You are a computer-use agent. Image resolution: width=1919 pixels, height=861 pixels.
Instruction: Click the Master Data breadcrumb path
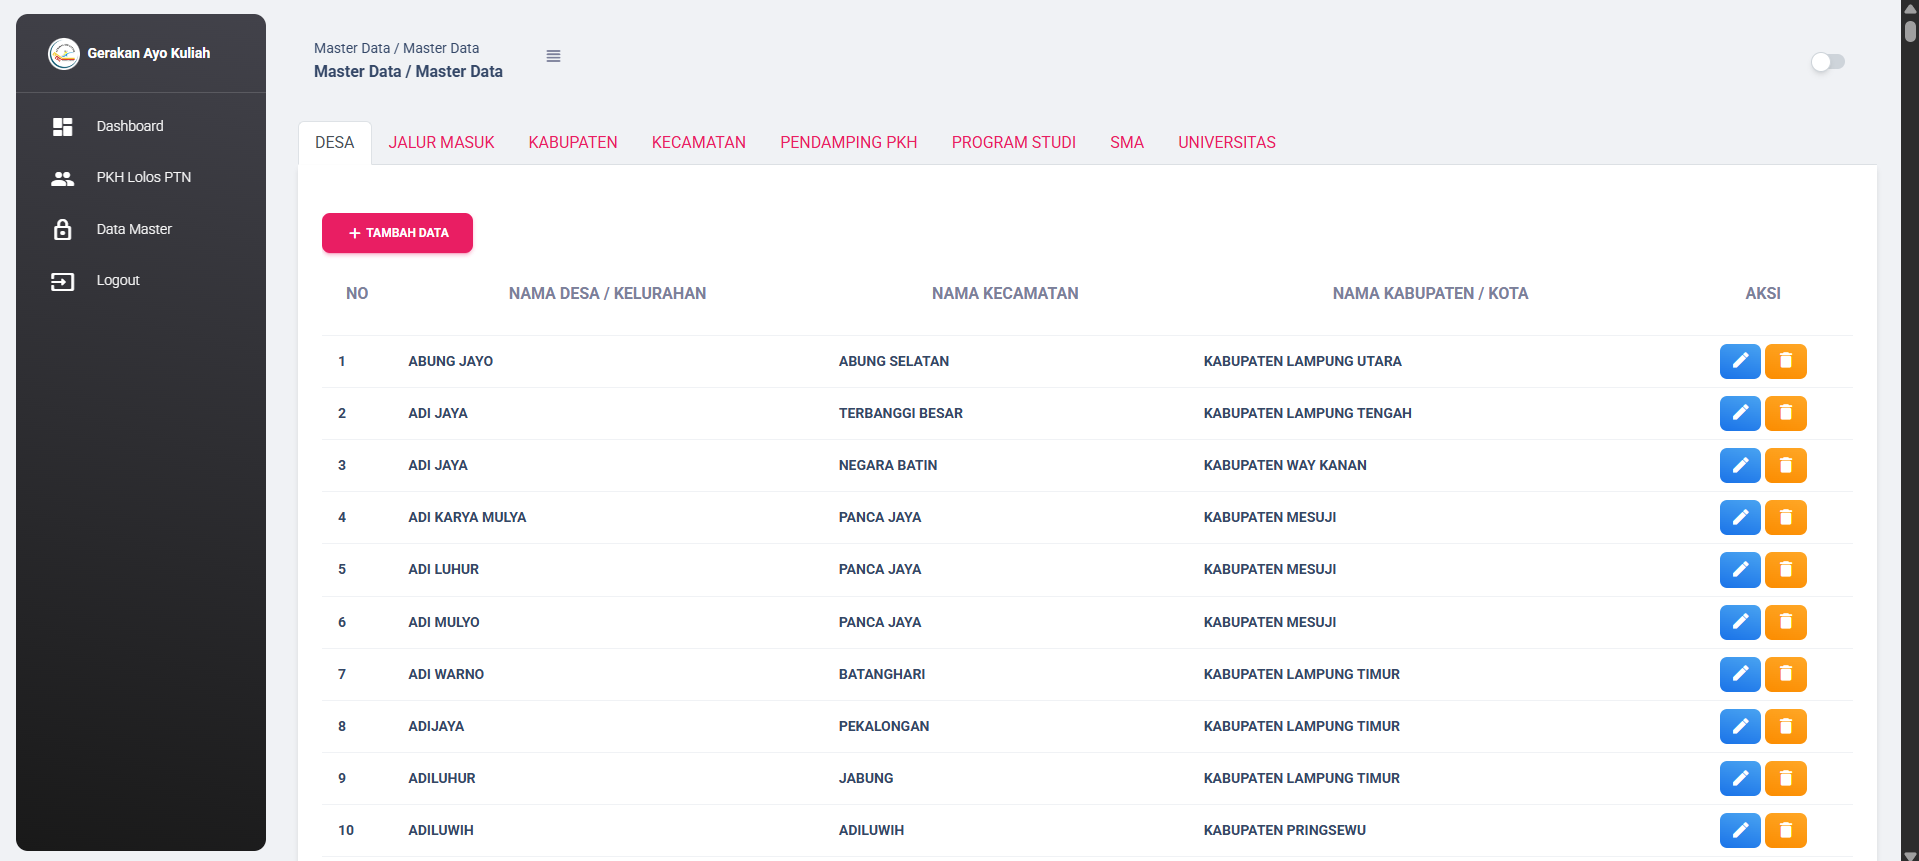point(396,48)
